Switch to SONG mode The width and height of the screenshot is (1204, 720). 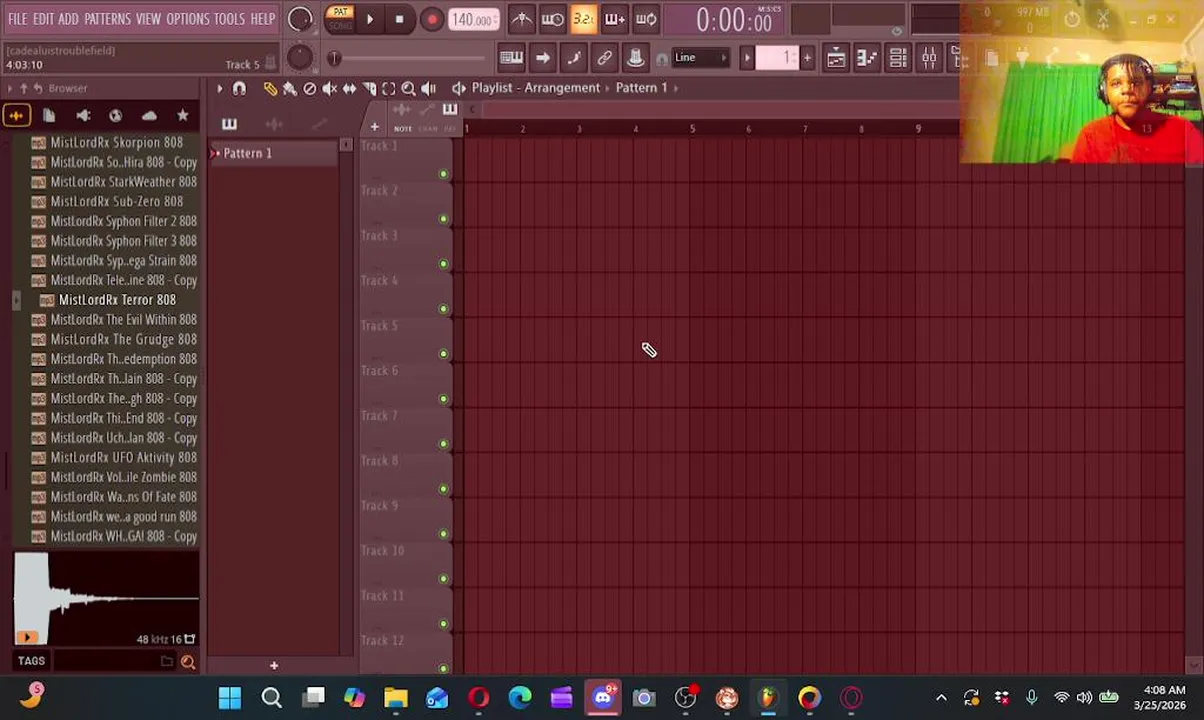340,25
